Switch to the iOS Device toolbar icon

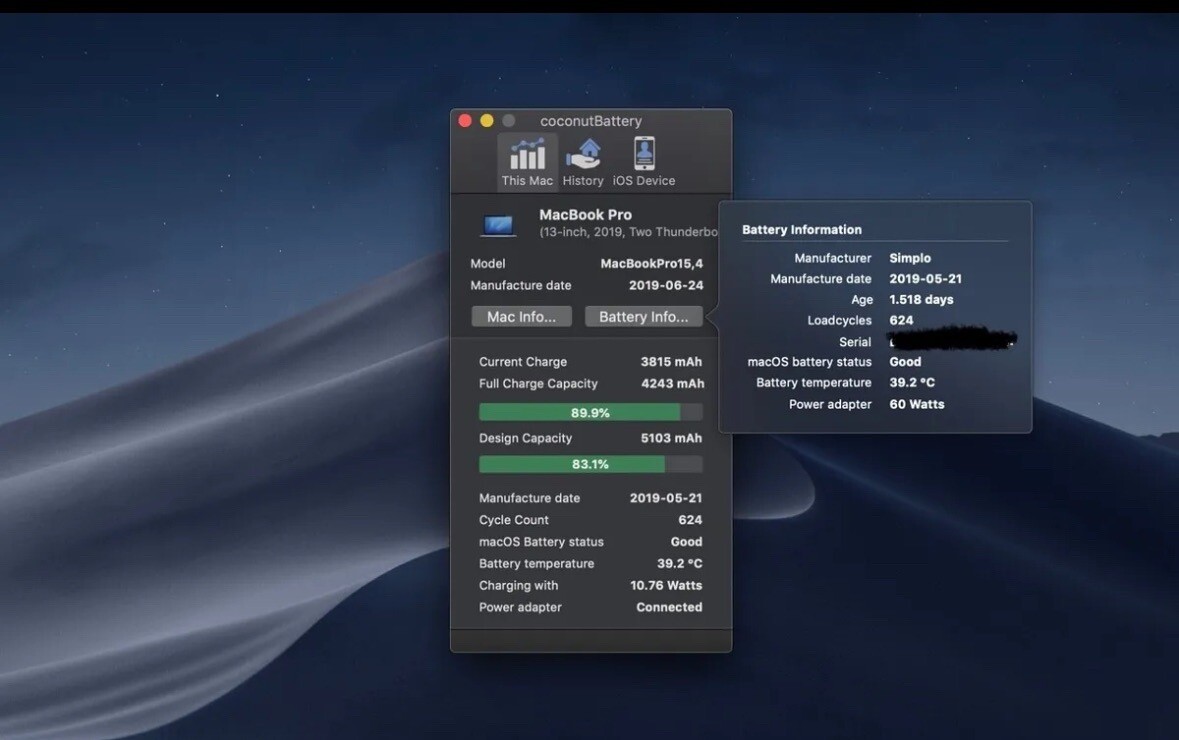(x=644, y=161)
